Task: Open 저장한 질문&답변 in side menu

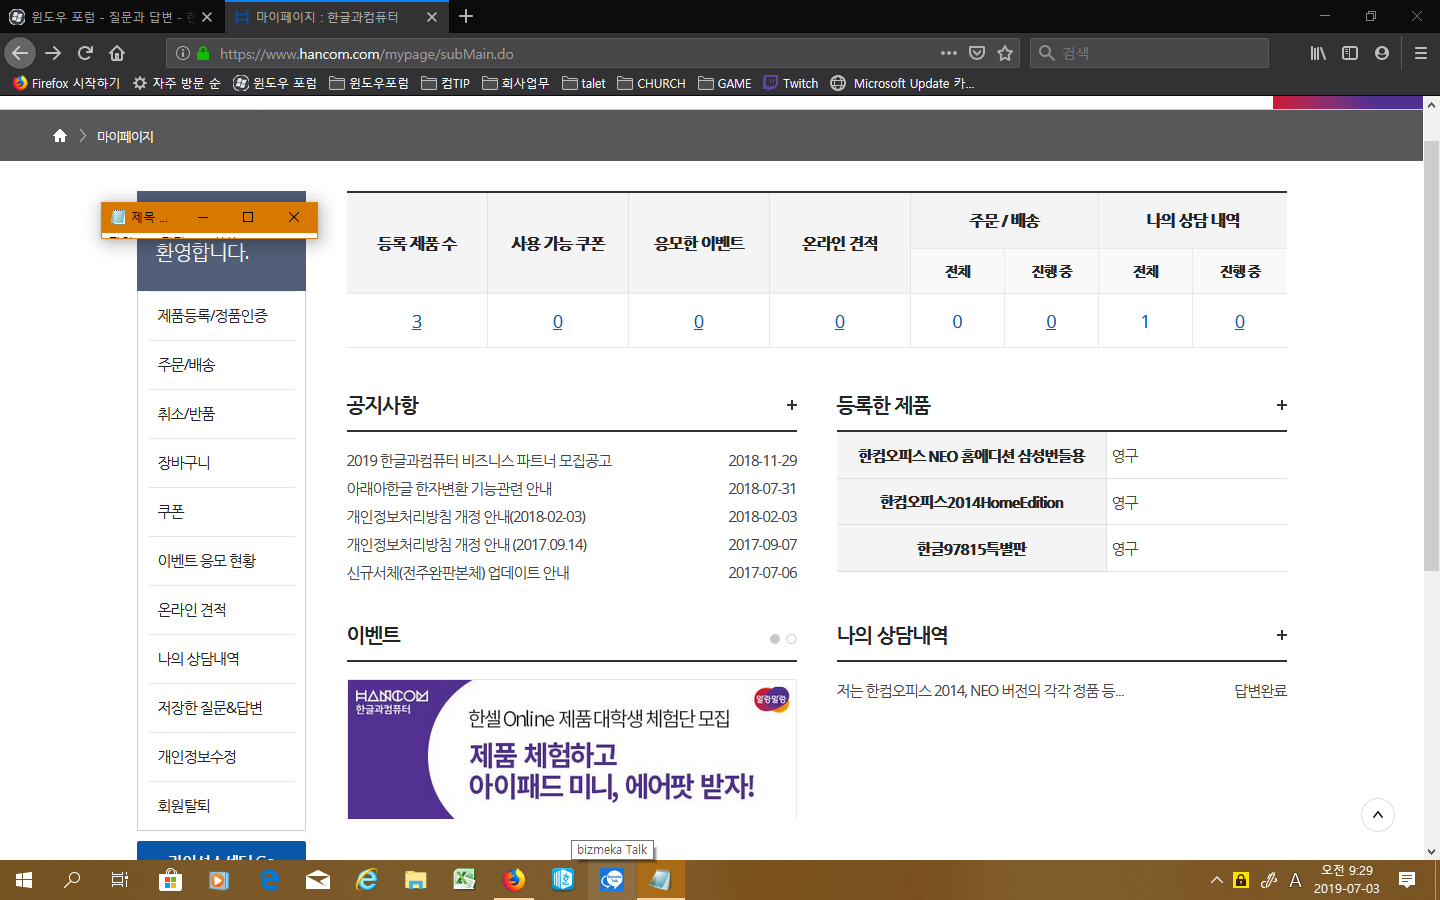Action: click(210, 708)
